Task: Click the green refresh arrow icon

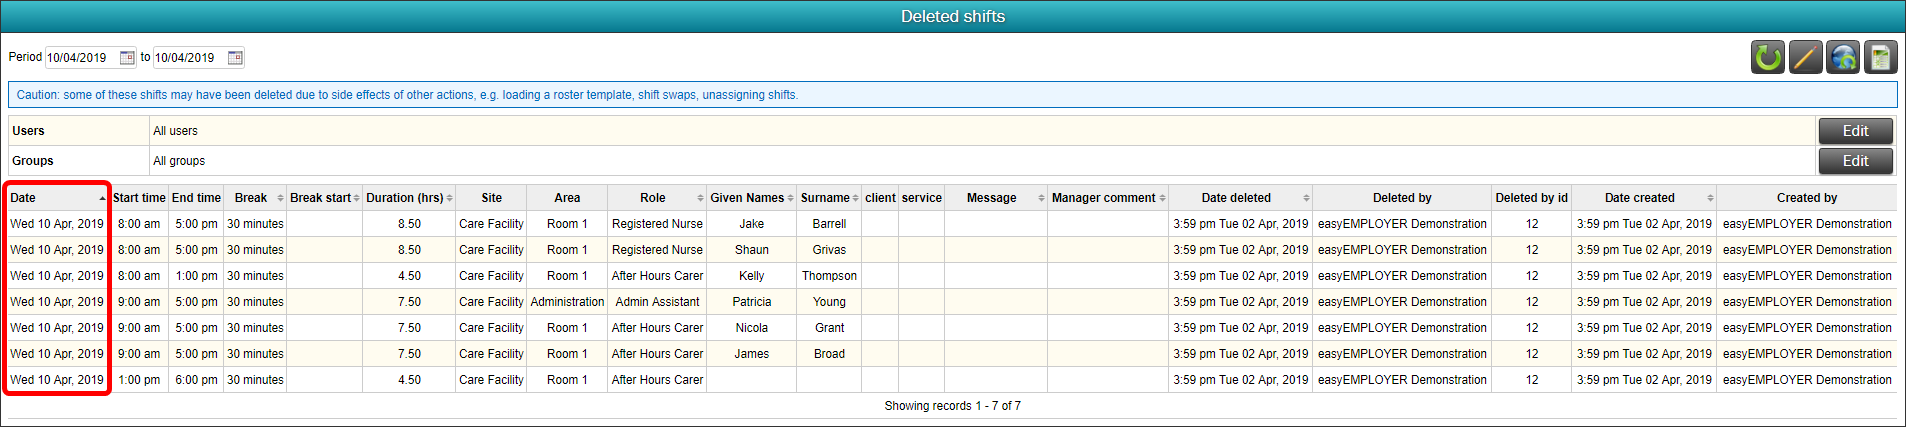Action: (x=1768, y=57)
